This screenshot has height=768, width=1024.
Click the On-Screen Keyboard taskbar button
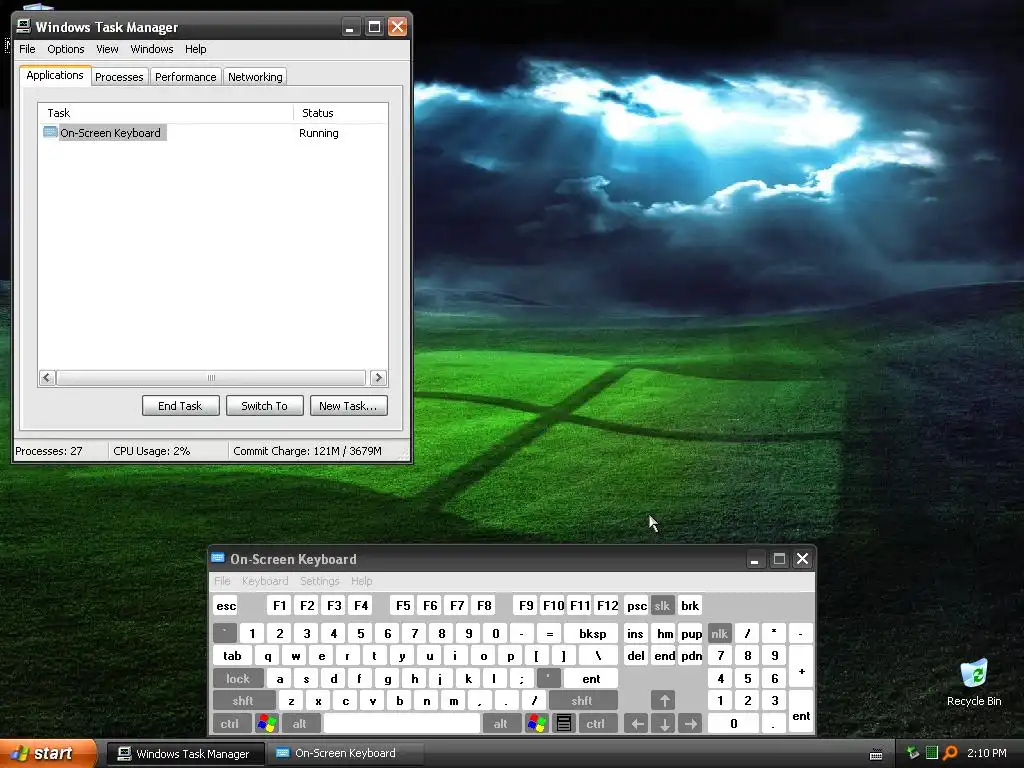pyautogui.click(x=344, y=753)
